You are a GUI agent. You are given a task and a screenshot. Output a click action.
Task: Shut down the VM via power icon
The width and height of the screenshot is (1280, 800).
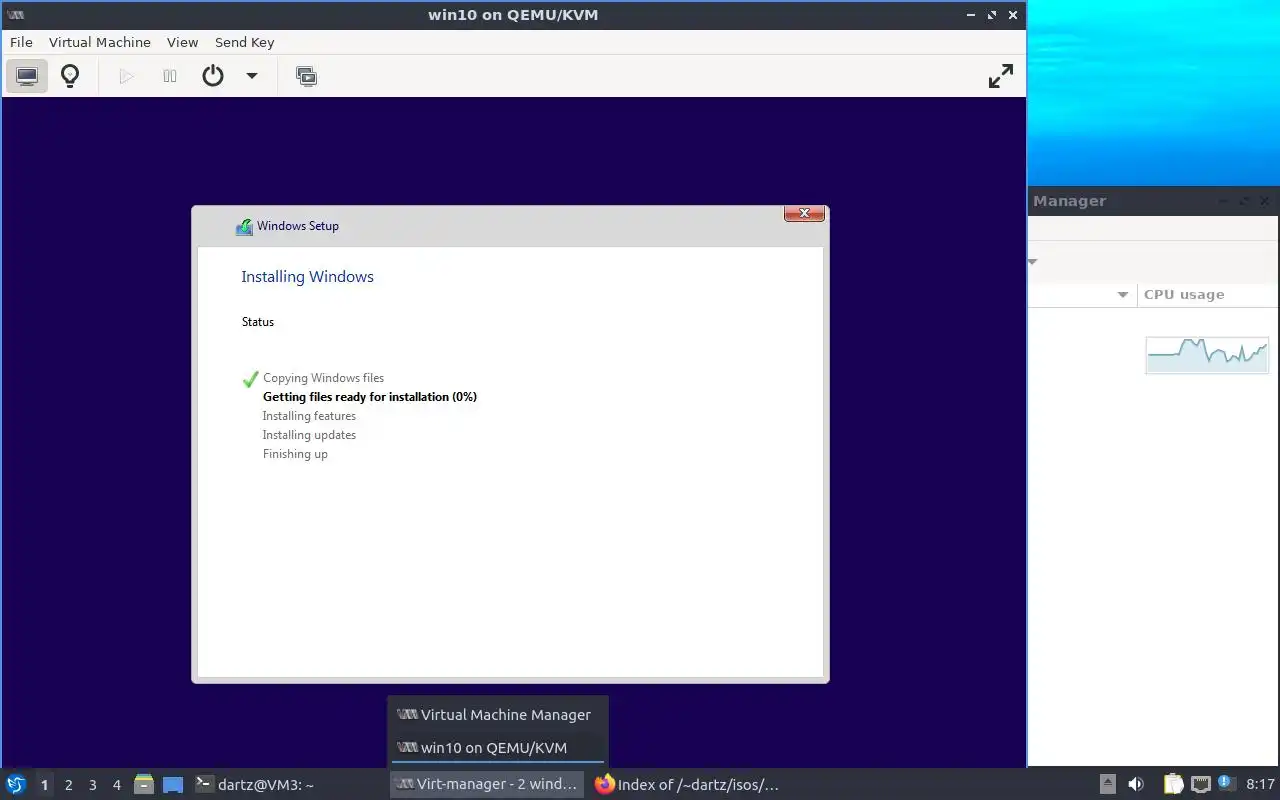(x=213, y=76)
